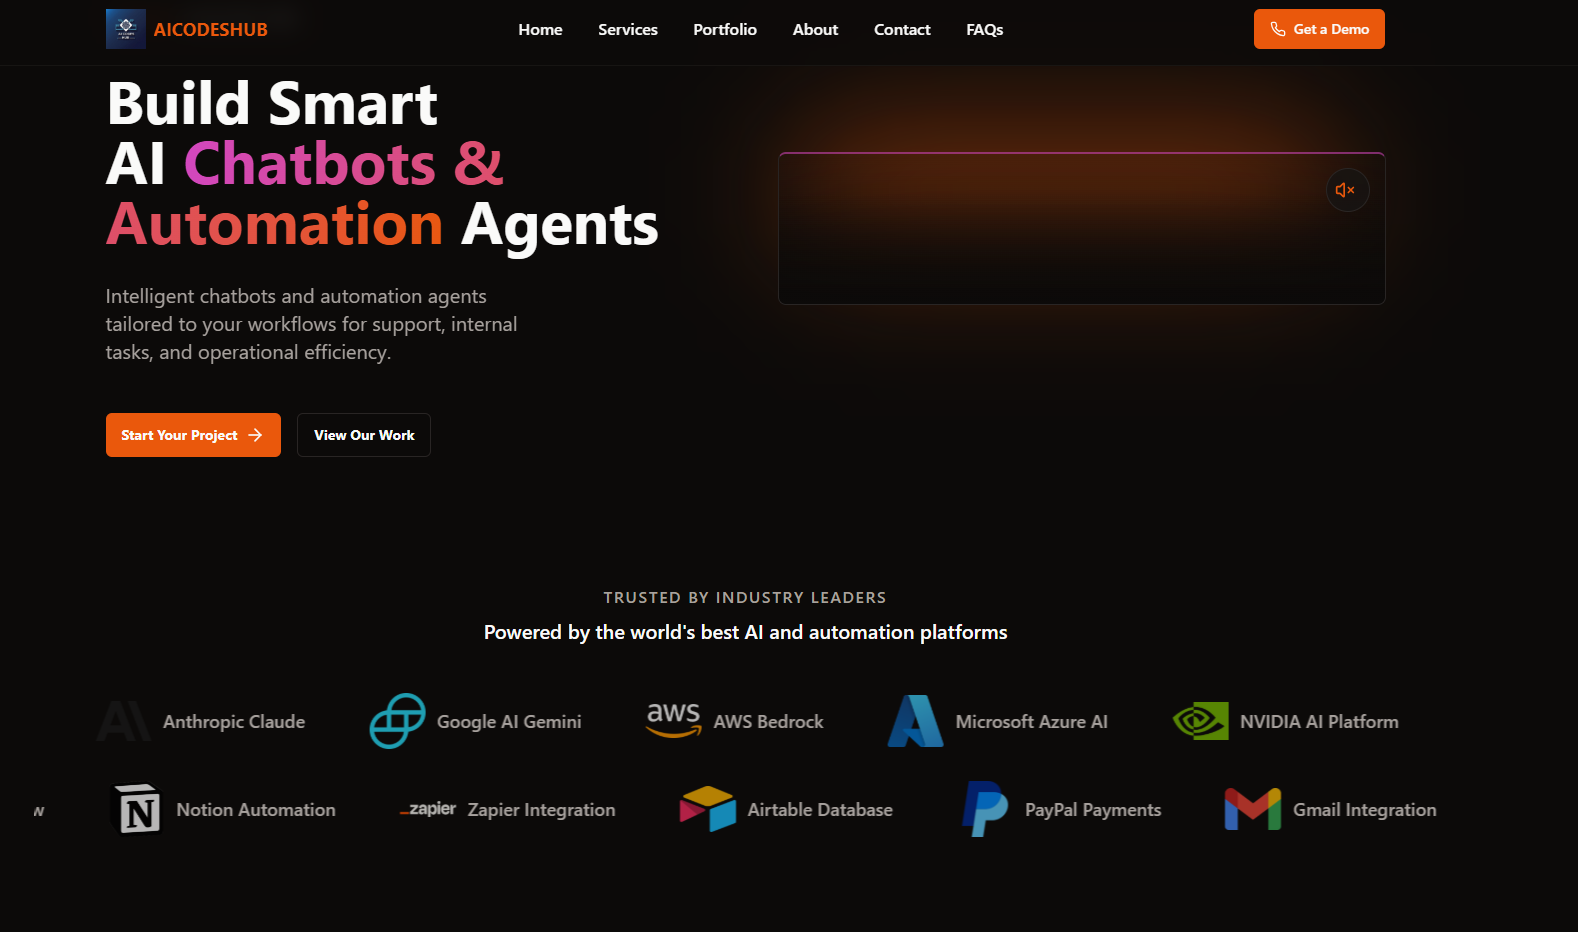This screenshot has height=932, width=1578.
Task: Click the Build Smart AI Chatbots headline
Action: 382,164
